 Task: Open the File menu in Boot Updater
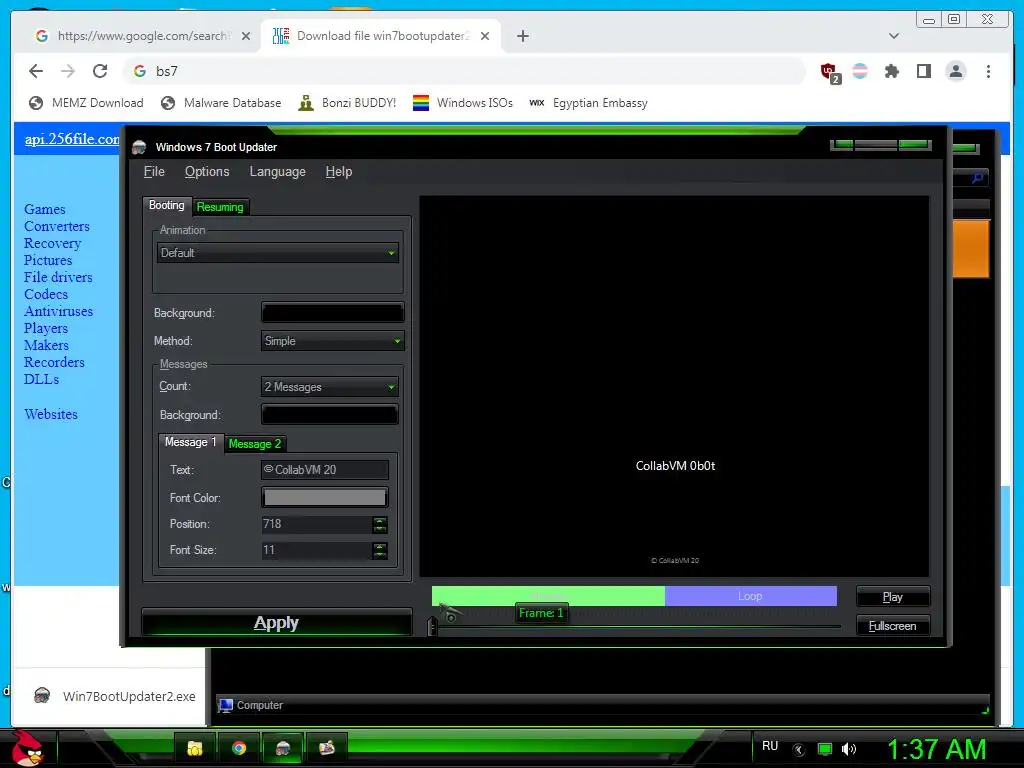point(154,172)
